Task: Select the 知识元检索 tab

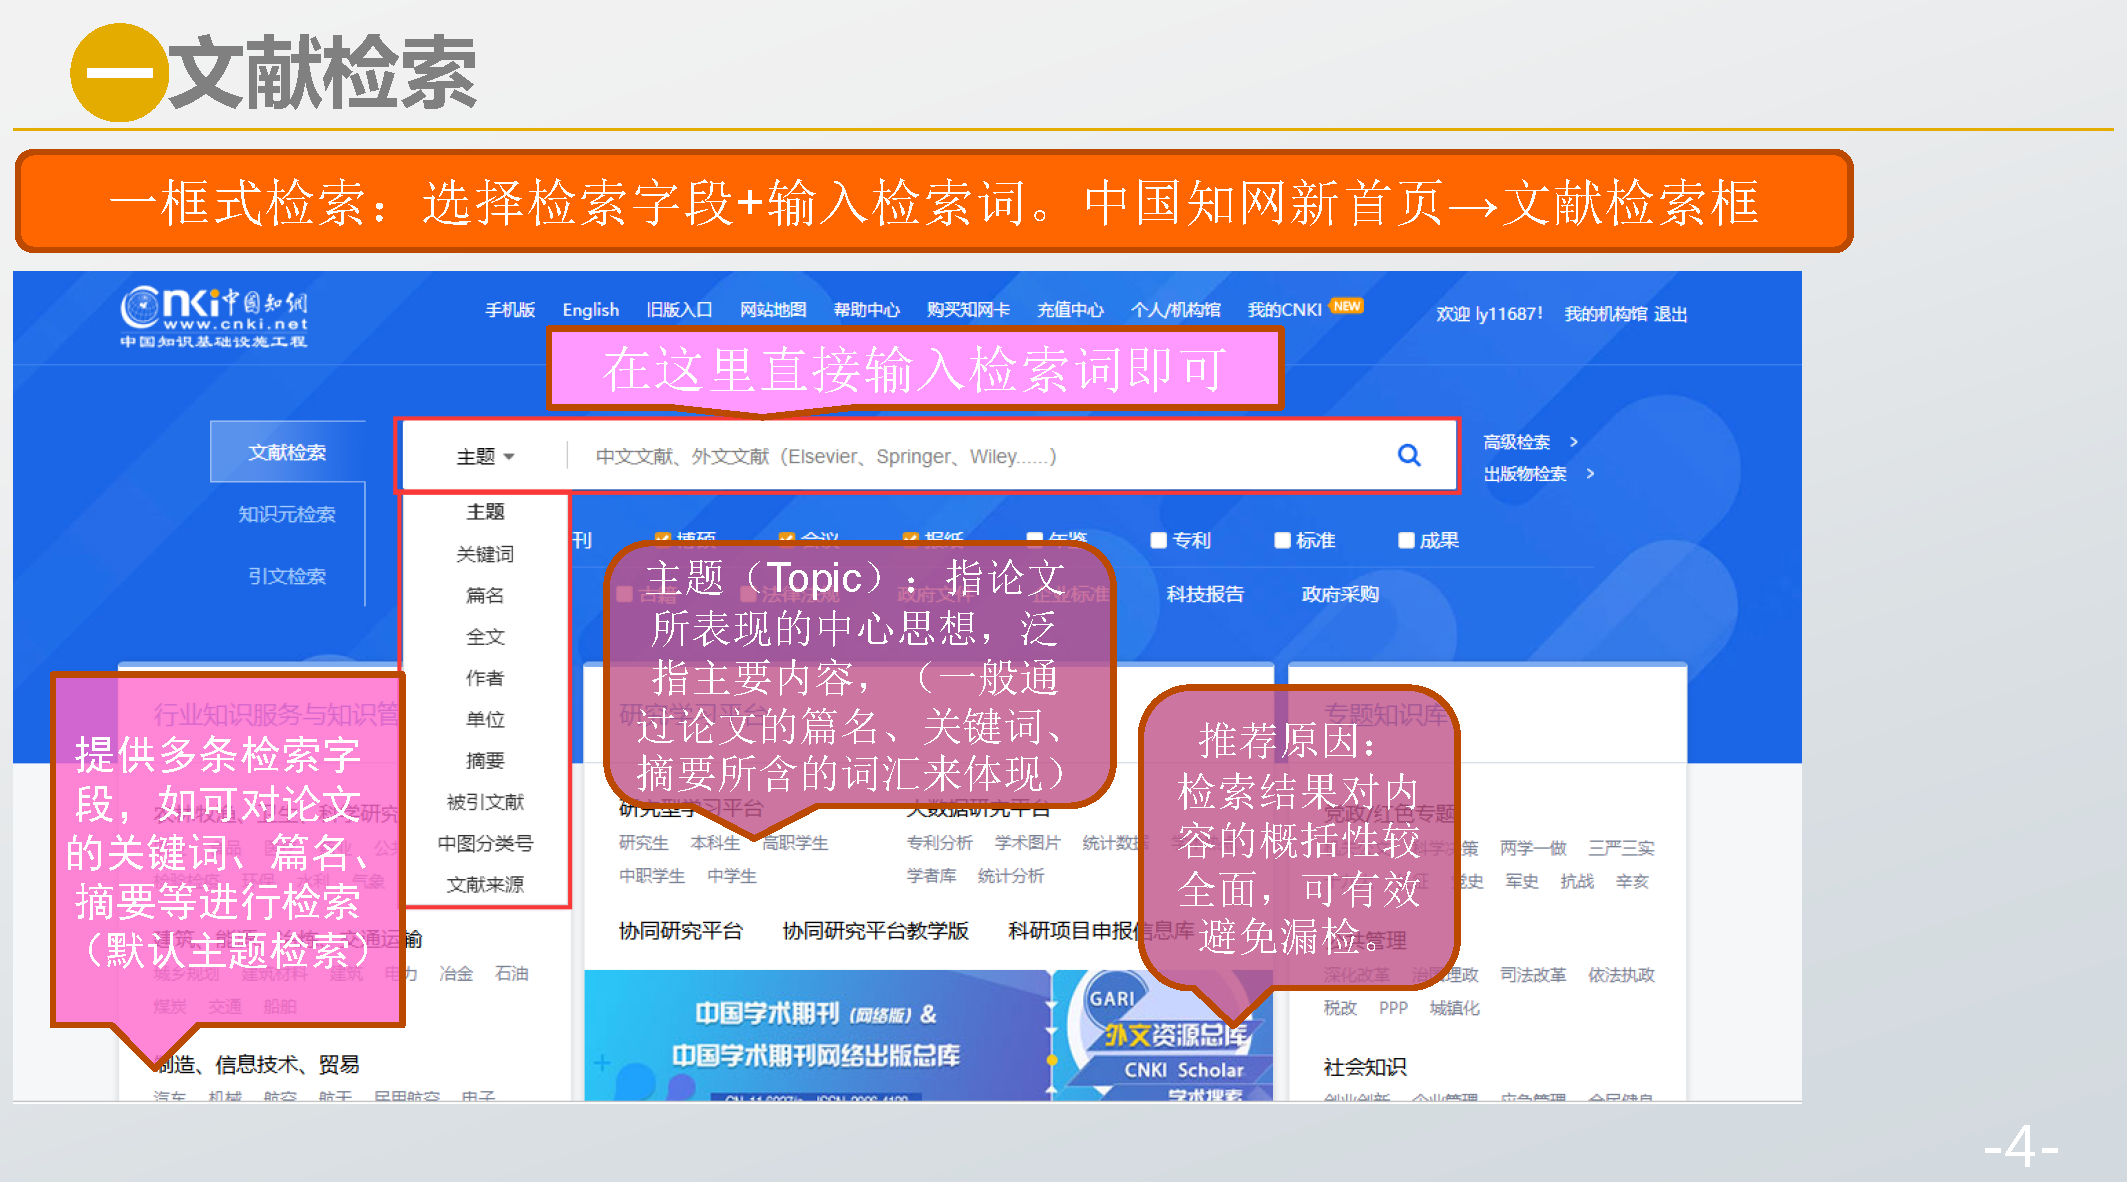Action: 287,514
